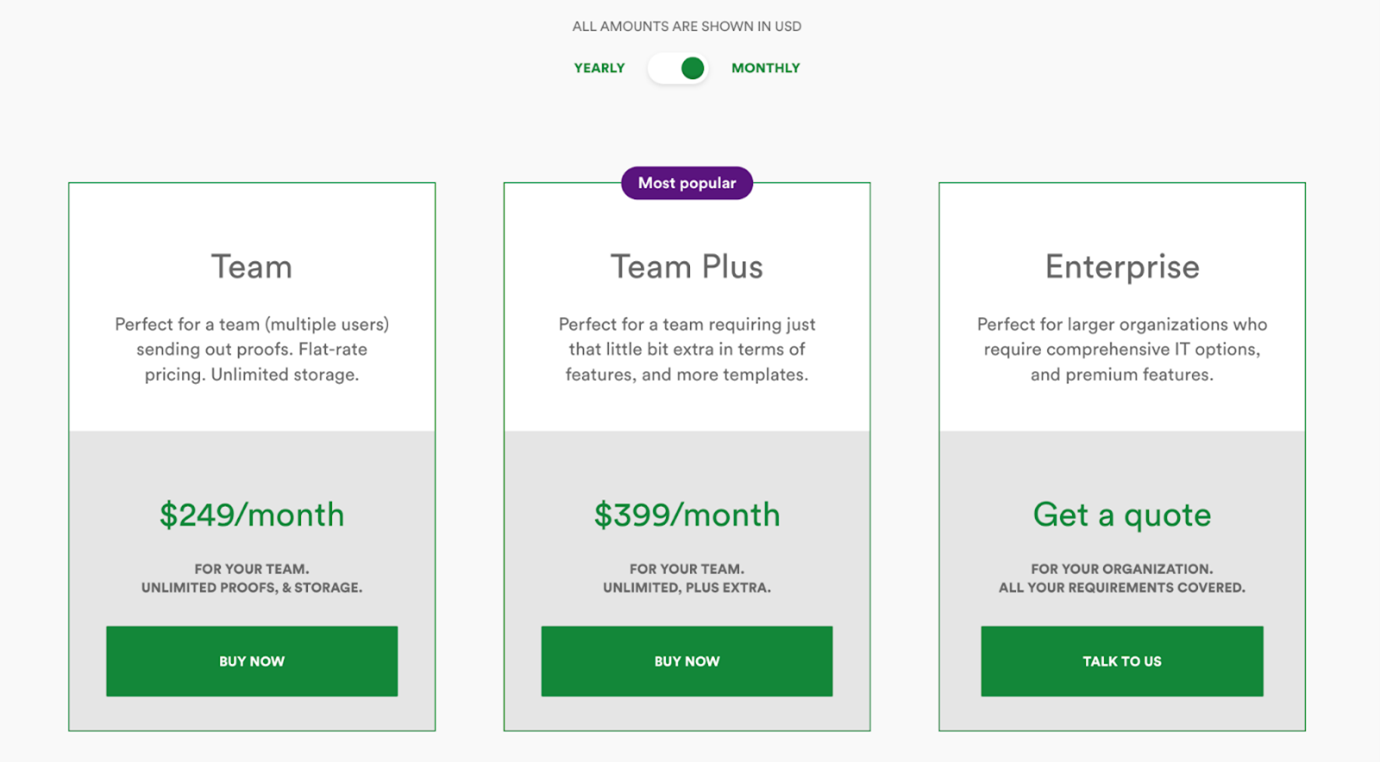Toggle billing period switch to Yearly
The height and width of the screenshot is (762, 1380).
(678, 67)
